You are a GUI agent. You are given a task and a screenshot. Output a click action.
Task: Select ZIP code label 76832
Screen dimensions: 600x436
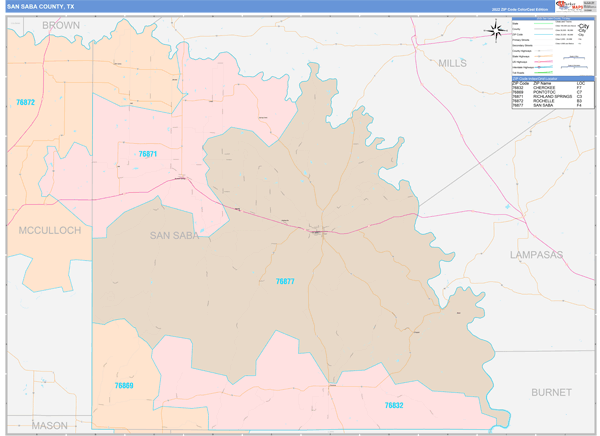[394, 405]
